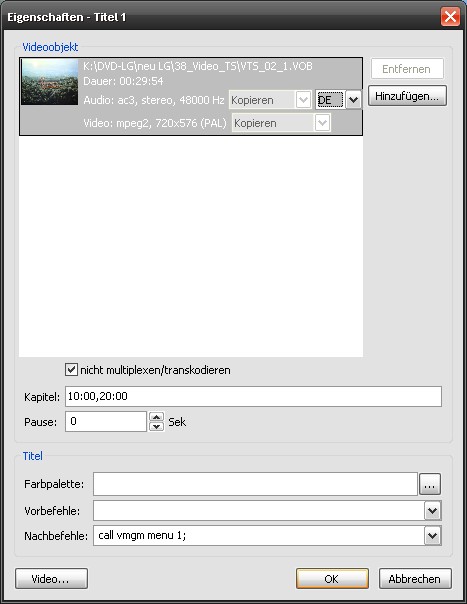Decrease the Pause value with down arrow

pos(156,426)
